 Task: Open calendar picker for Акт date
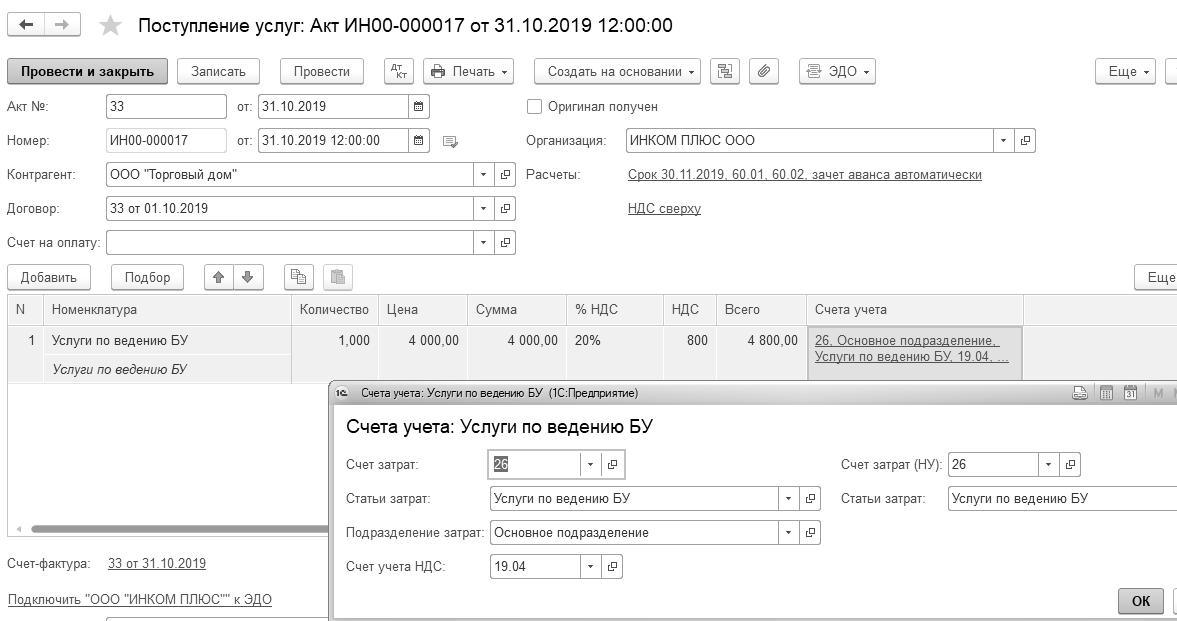pyautogui.click(x=419, y=107)
